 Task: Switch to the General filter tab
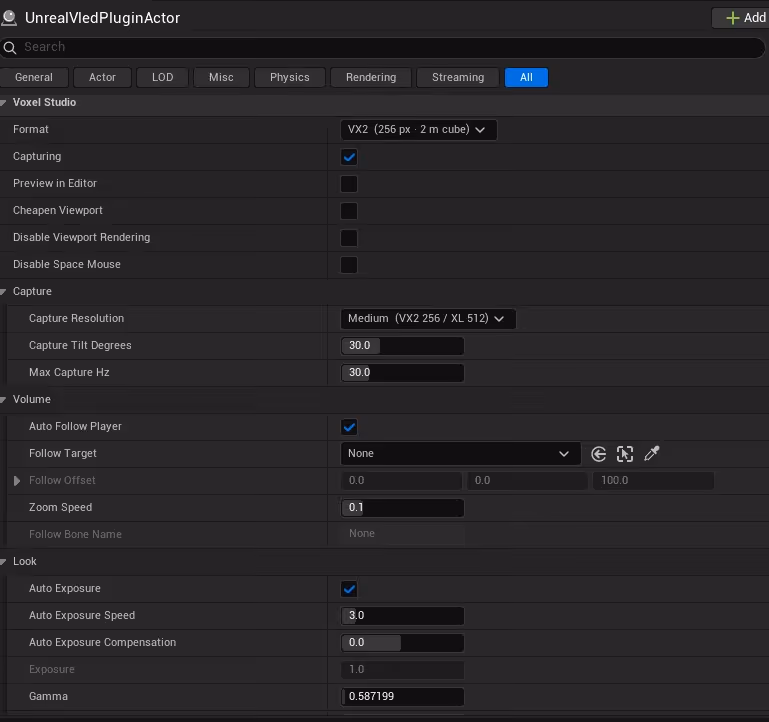point(34,77)
